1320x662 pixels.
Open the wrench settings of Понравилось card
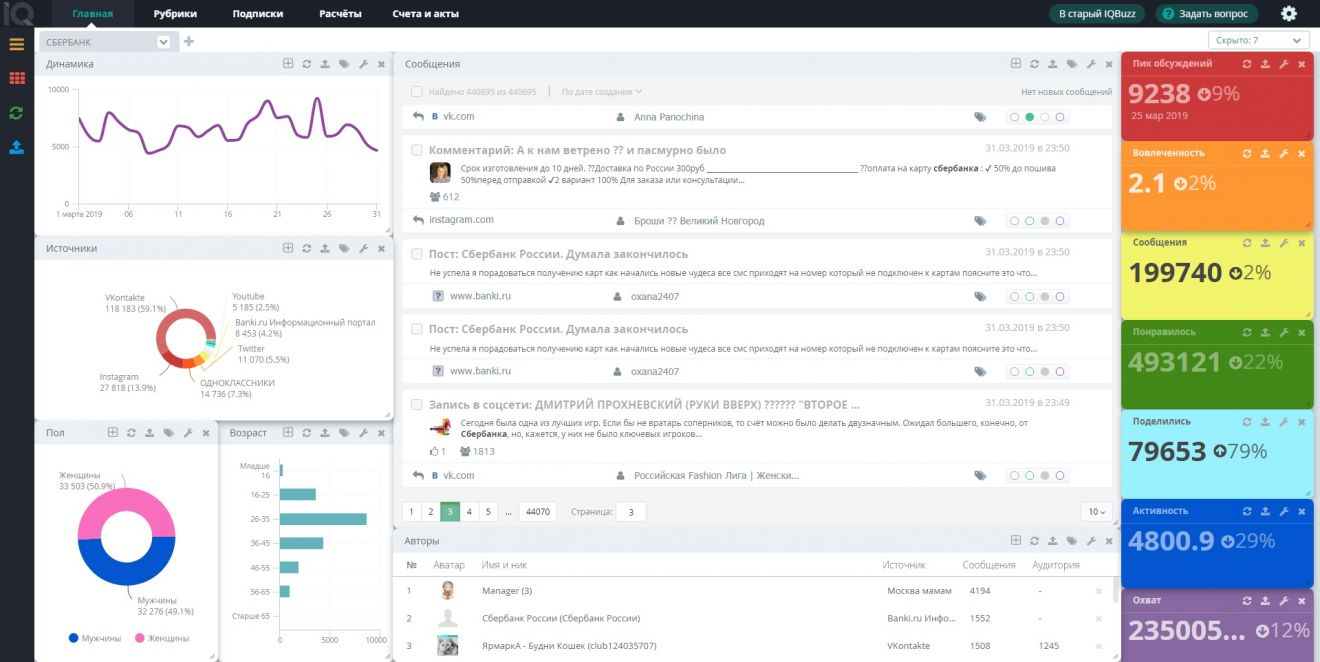tap(1283, 332)
